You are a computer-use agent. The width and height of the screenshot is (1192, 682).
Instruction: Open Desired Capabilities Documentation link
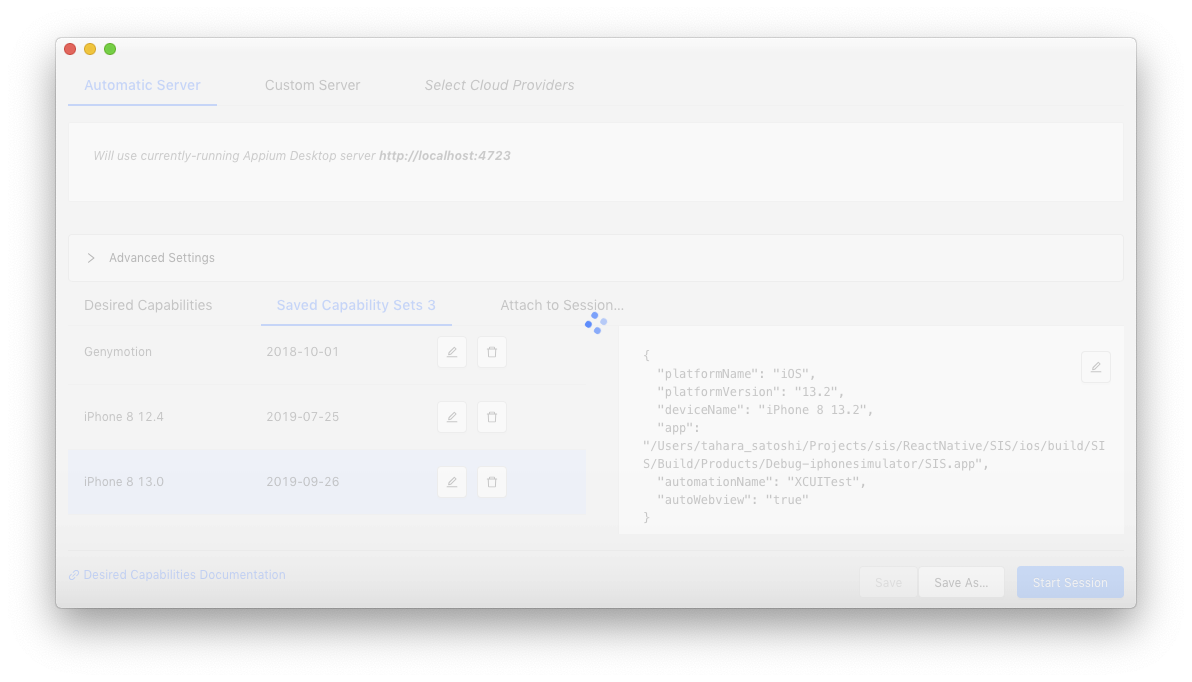pos(177,575)
